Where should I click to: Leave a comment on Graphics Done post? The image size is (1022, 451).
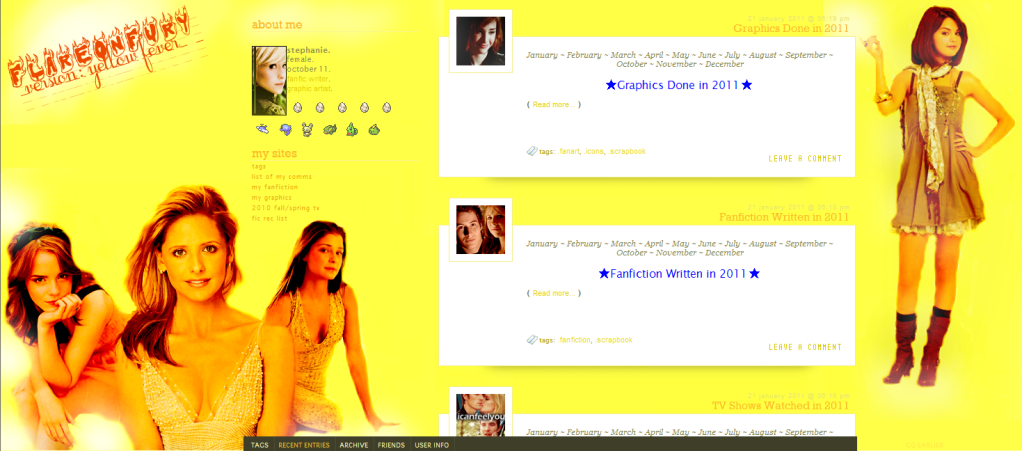point(805,158)
